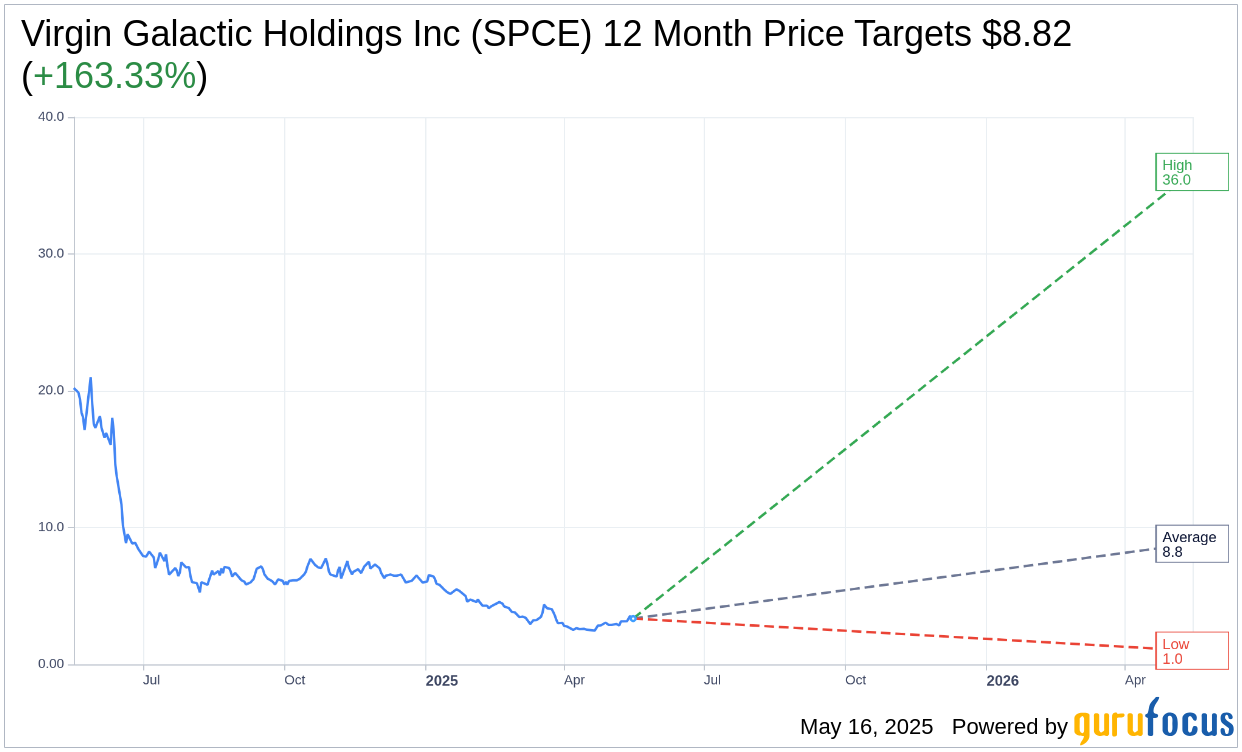The width and height of the screenshot is (1242, 752).
Task: Click the May 16, 2025 date text
Action: click(866, 727)
